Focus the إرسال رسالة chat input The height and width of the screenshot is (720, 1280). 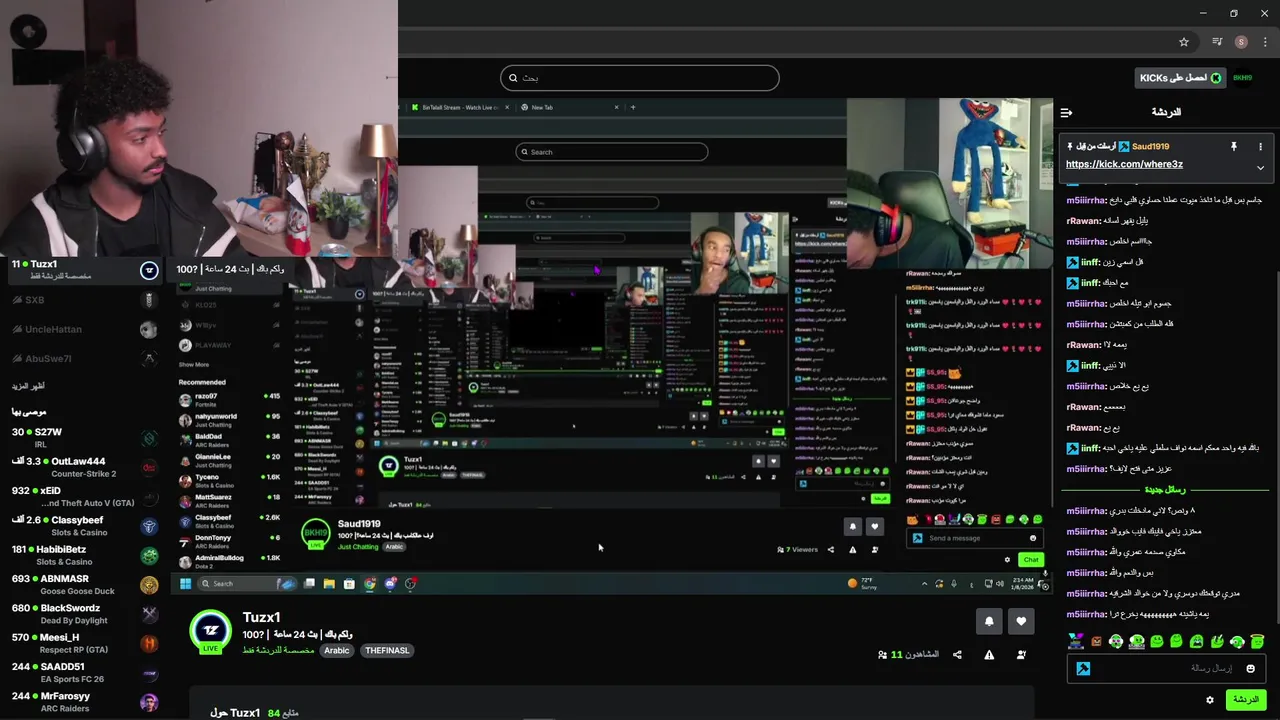tap(1166, 668)
